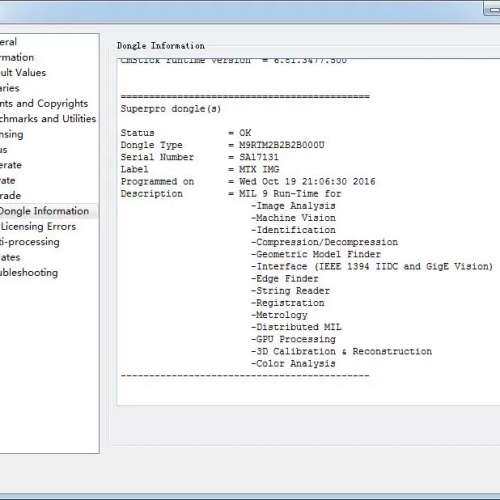Click the '-Metrology' line
Viewport: 500px width, 500px height.
(279, 315)
